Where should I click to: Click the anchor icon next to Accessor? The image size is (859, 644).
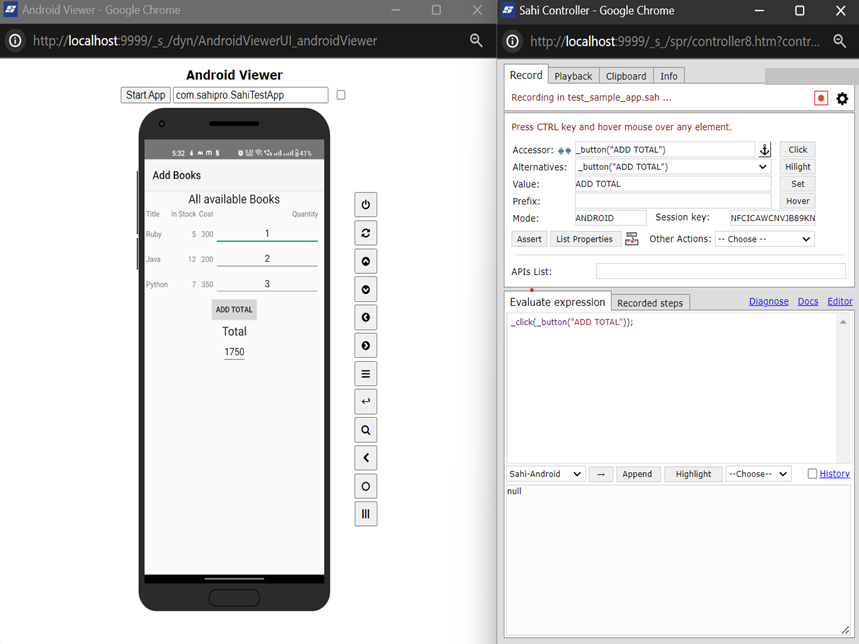coord(766,150)
